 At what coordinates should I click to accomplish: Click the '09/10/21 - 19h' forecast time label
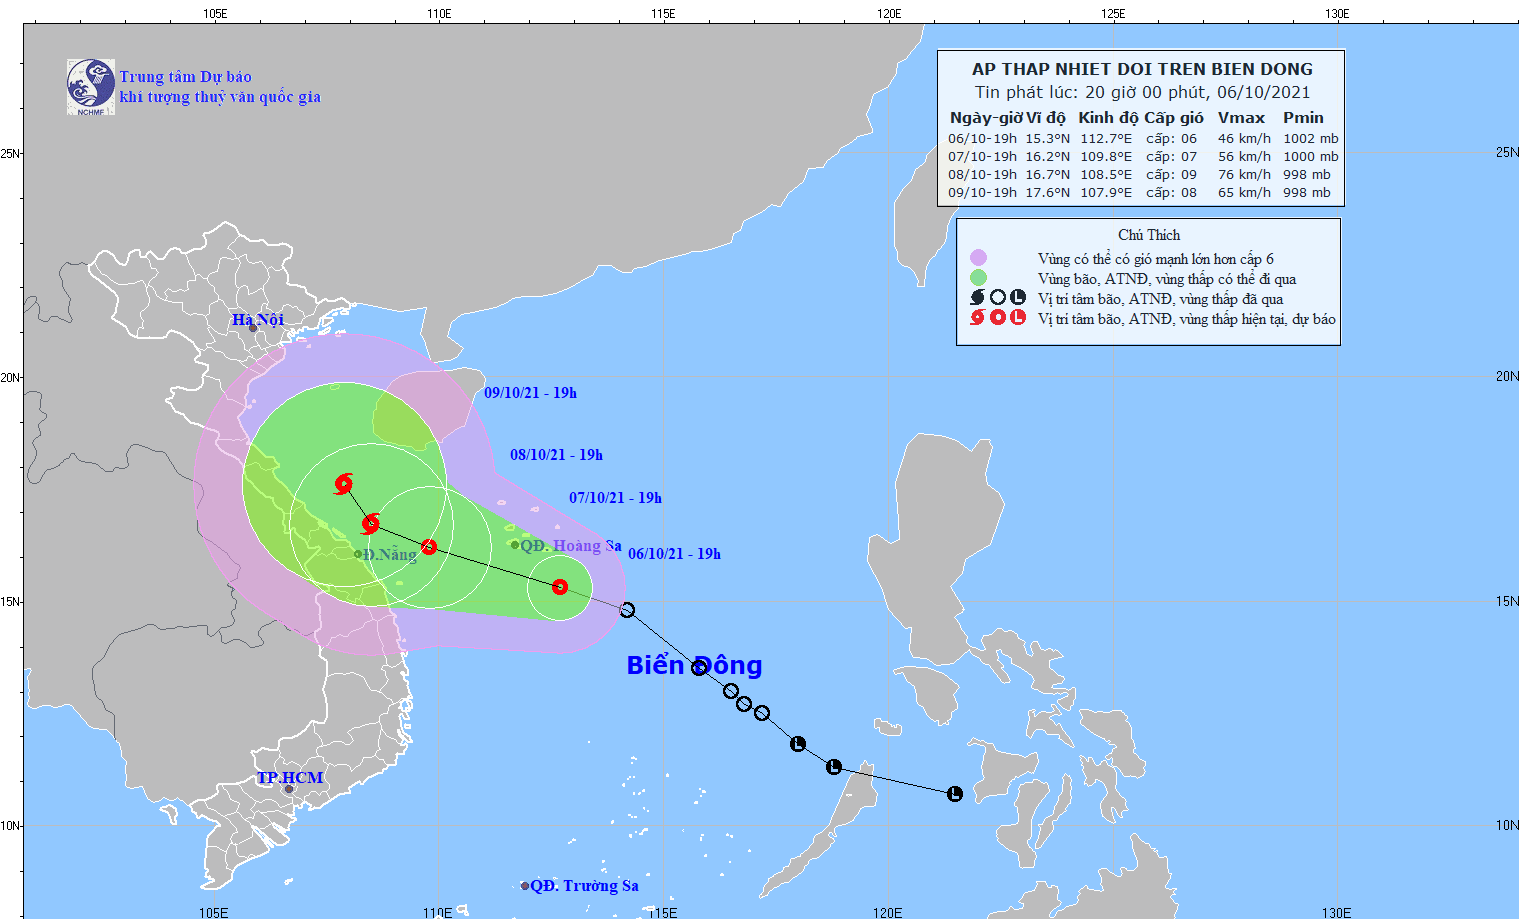[x=530, y=393]
